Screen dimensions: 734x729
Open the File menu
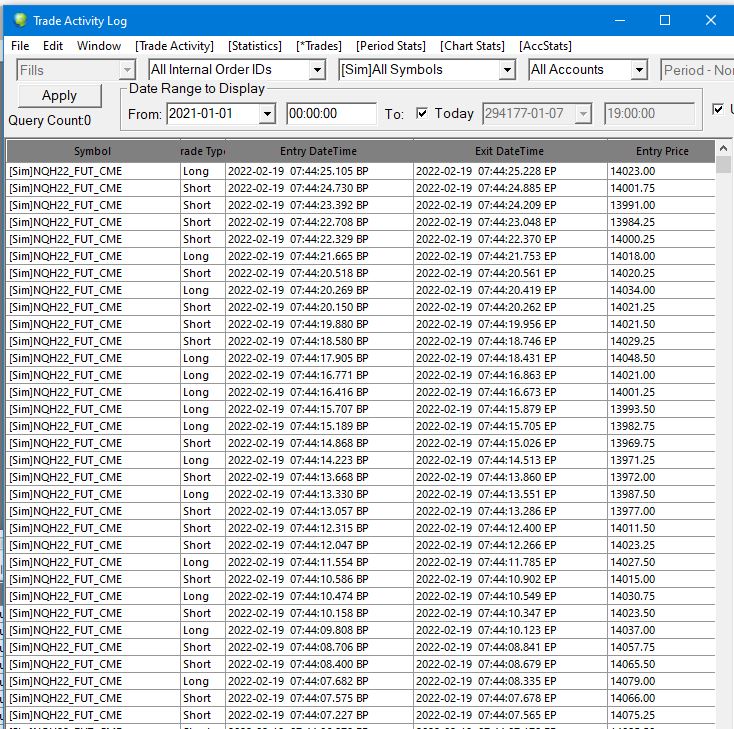[x=20, y=46]
